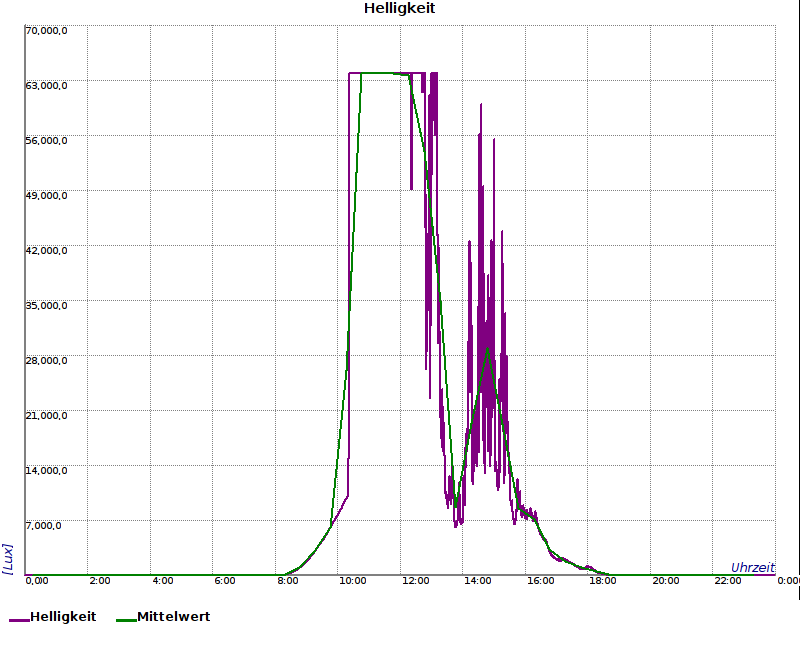Click the 4:00 time axis label

click(x=163, y=581)
